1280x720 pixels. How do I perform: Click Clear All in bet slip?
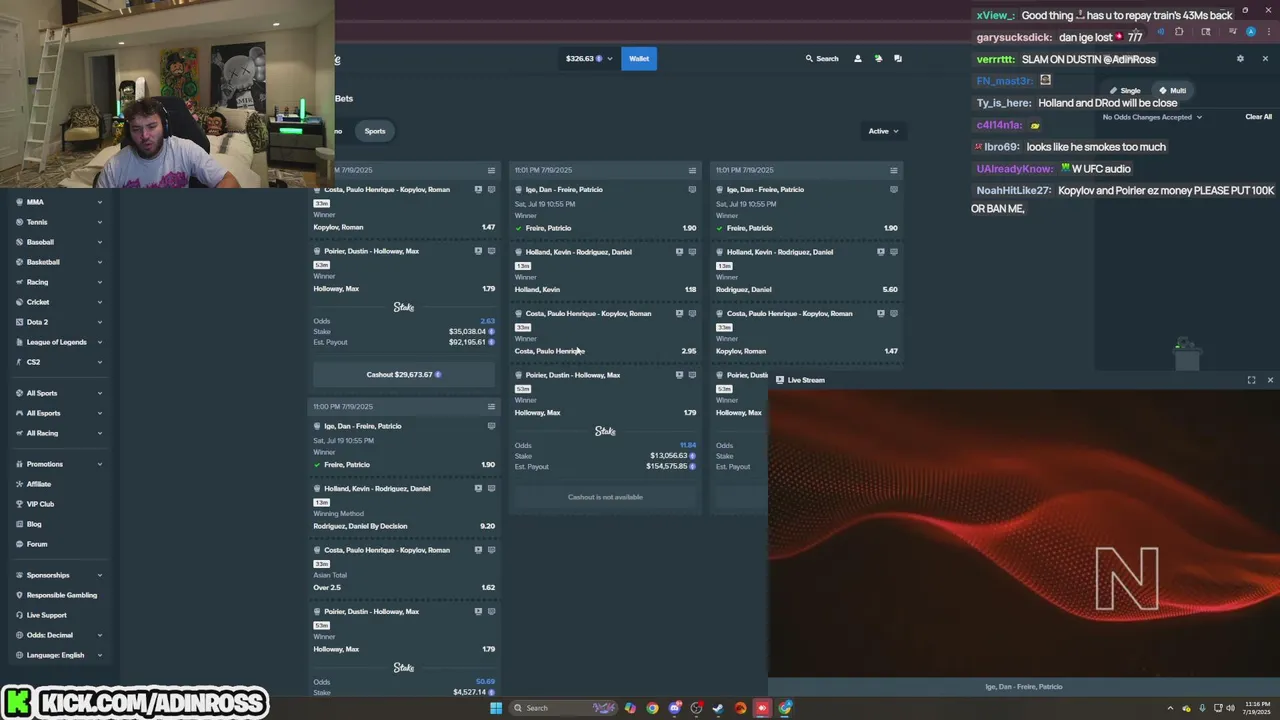(1258, 117)
